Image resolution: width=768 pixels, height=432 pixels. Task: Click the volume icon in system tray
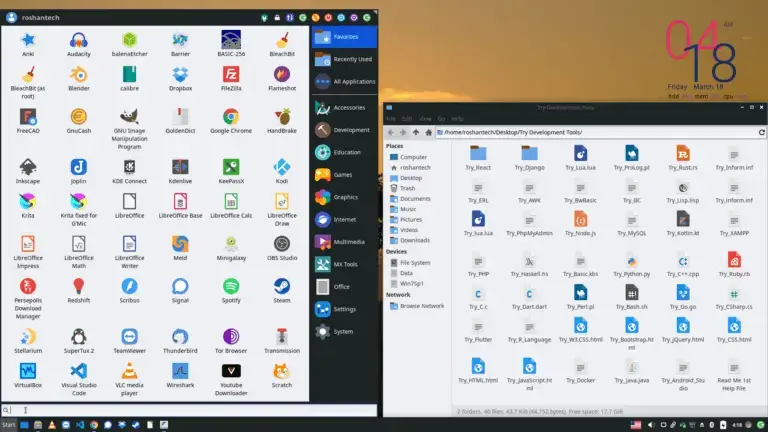pyautogui.click(x=650, y=425)
